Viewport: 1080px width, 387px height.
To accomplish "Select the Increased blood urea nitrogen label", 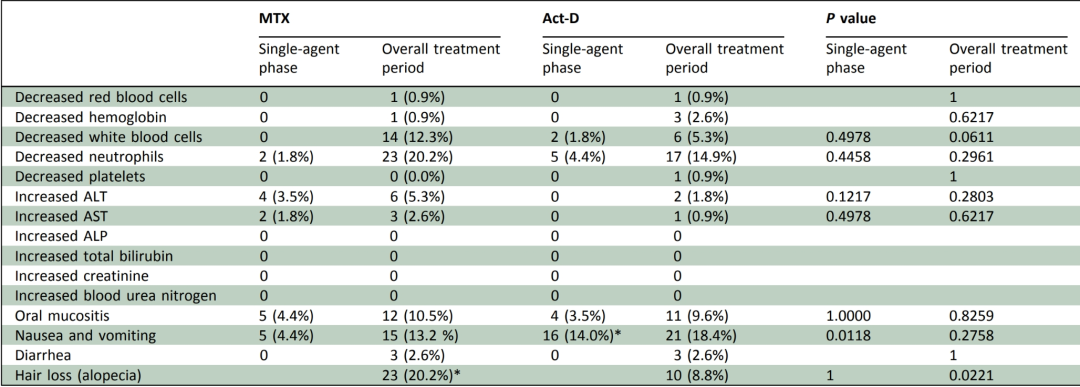I will pos(116,297).
